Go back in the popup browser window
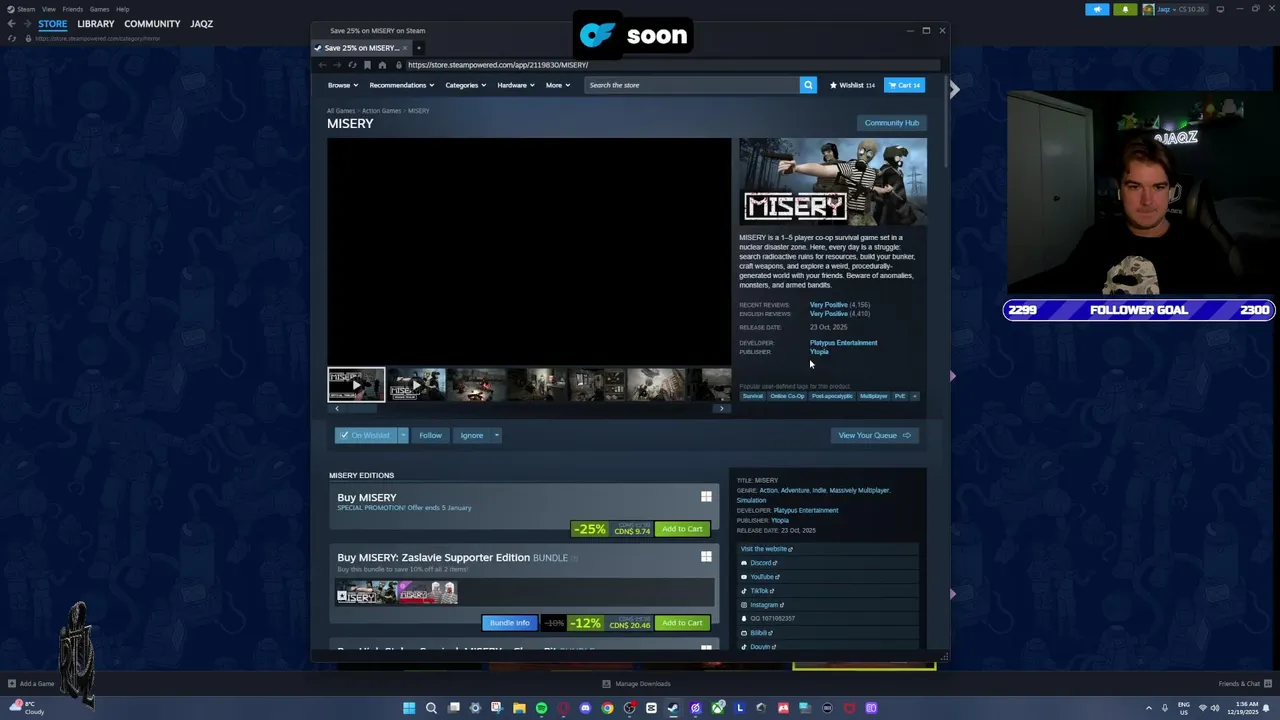 (322, 65)
